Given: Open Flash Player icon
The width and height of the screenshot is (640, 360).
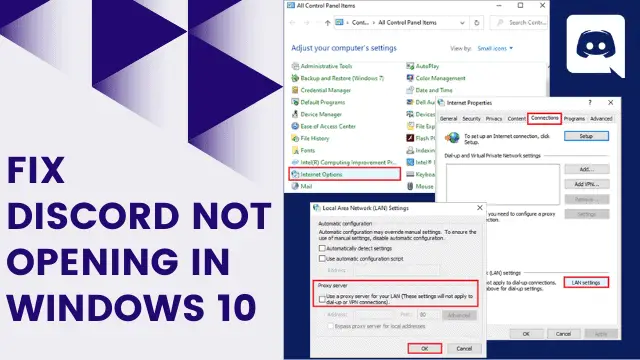Looking at the screenshot, I should tap(410, 138).
